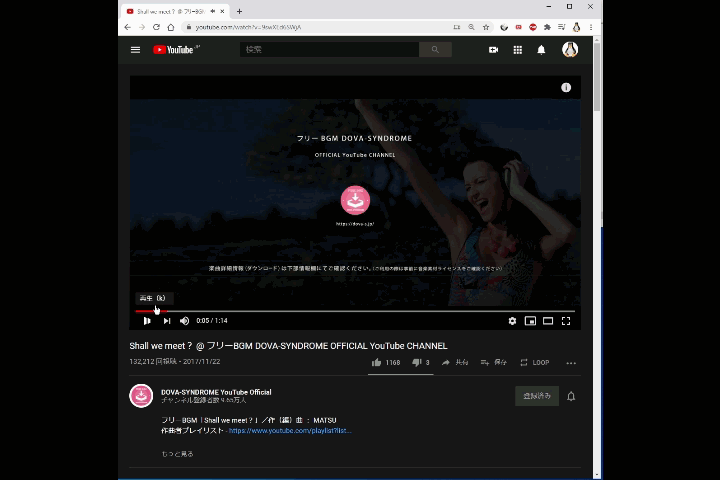Open the YouTube hamburger guide menu

tap(135, 50)
